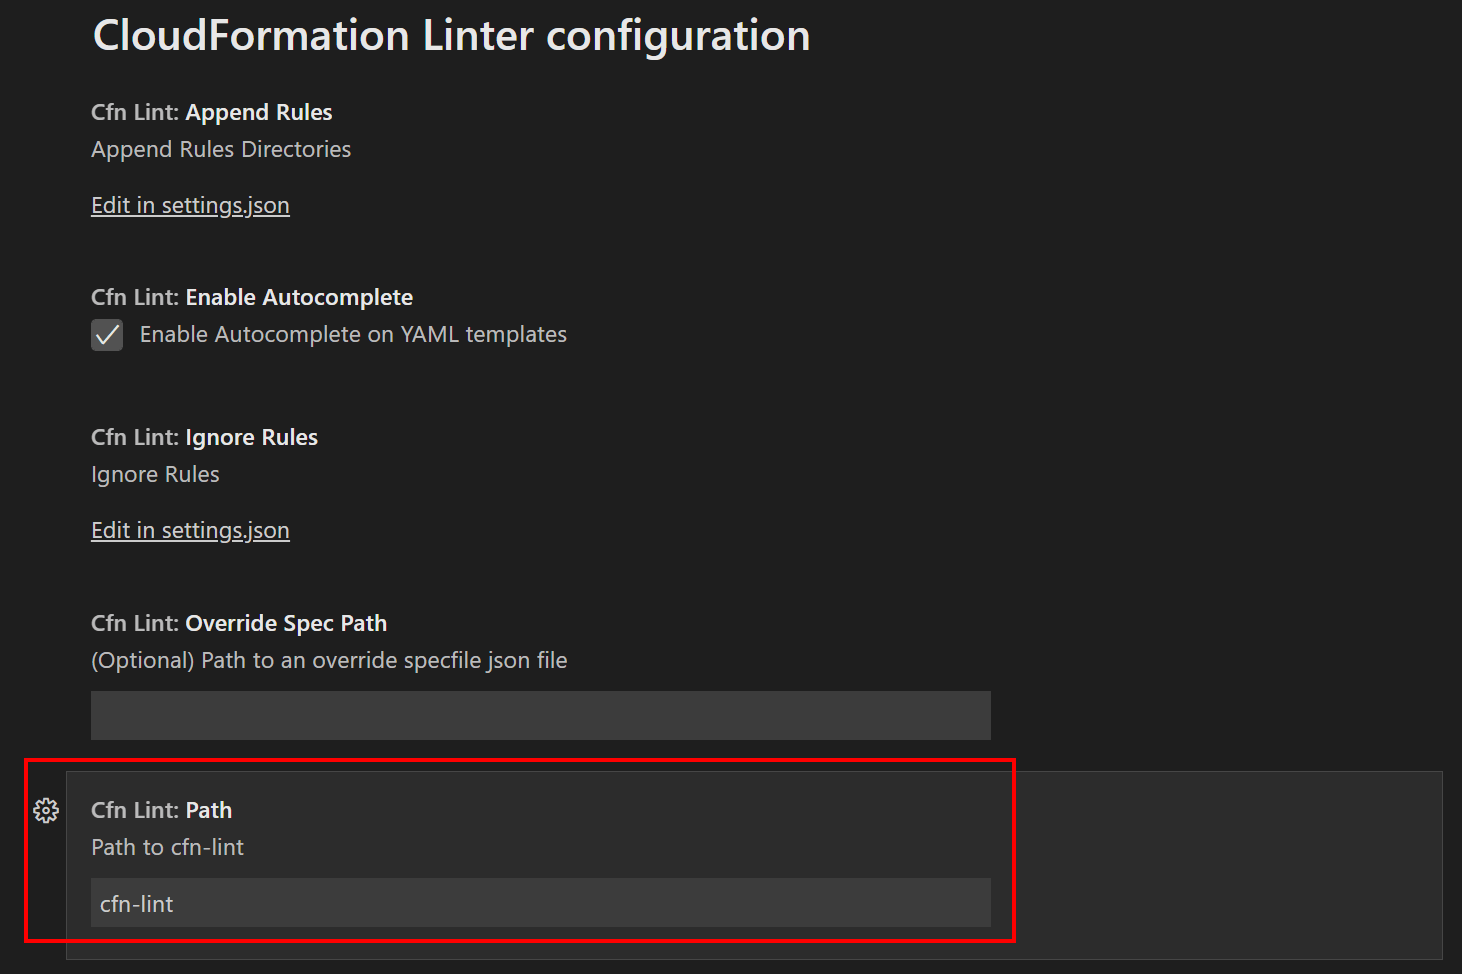Open Edit in settings.json under Ignore Rules
The image size is (1462, 974).
coord(190,530)
